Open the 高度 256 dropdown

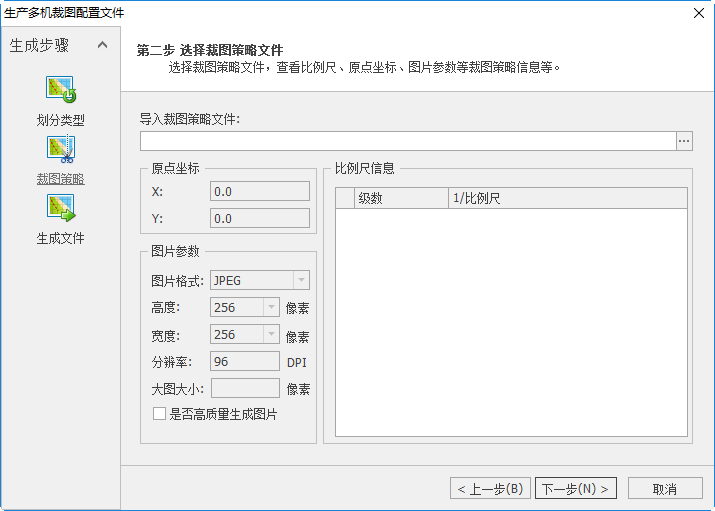click(x=270, y=308)
